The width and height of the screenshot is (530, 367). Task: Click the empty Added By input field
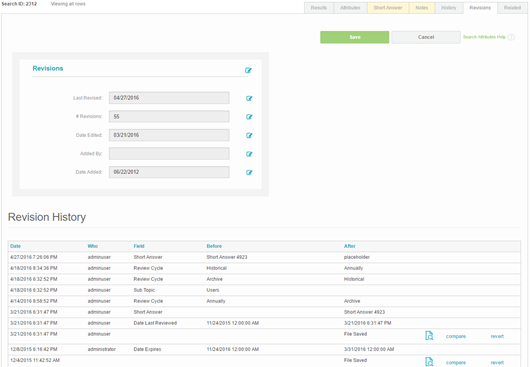pyautogui.click(x=169, y=154)
